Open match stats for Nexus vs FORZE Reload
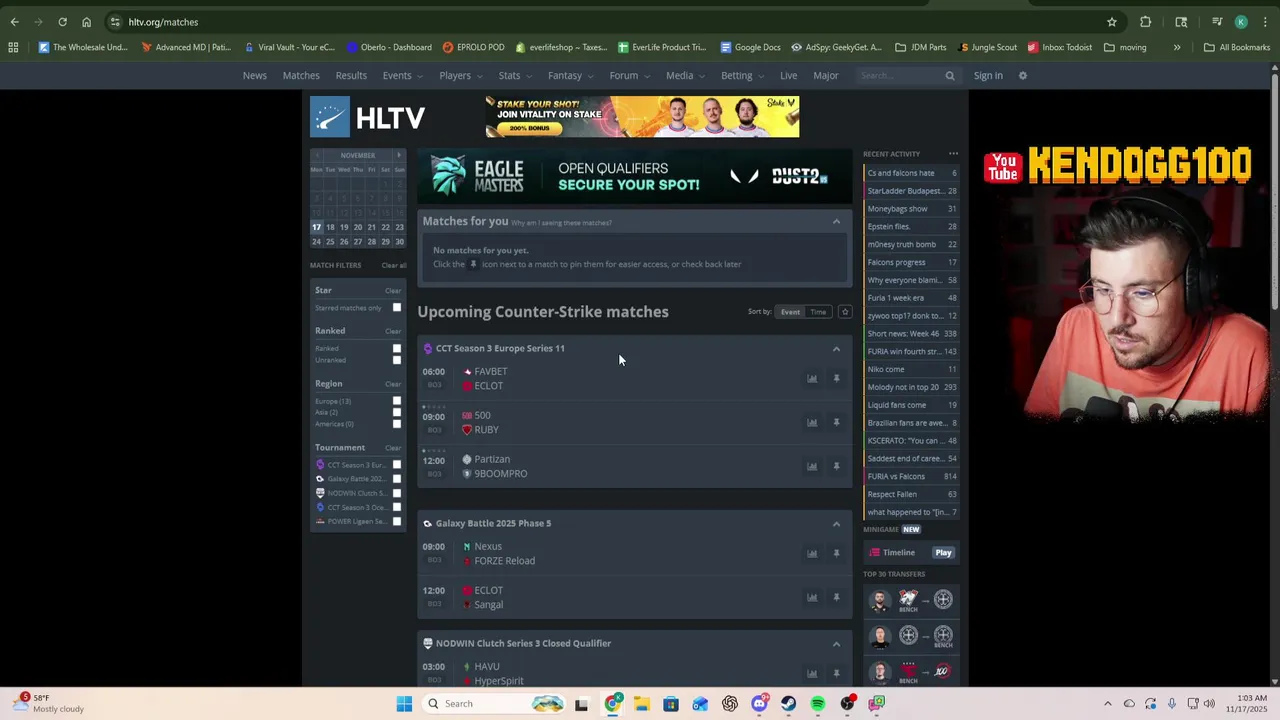1280x720 pixels. tap(812, 554)
